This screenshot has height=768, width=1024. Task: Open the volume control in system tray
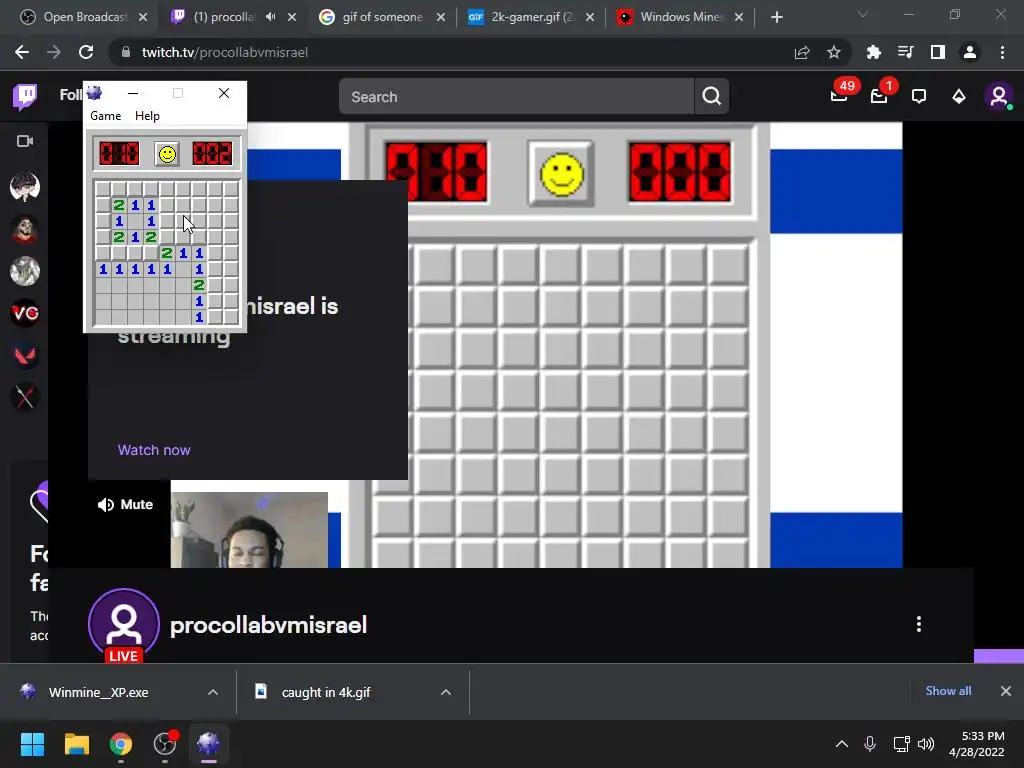coord(926,744)
